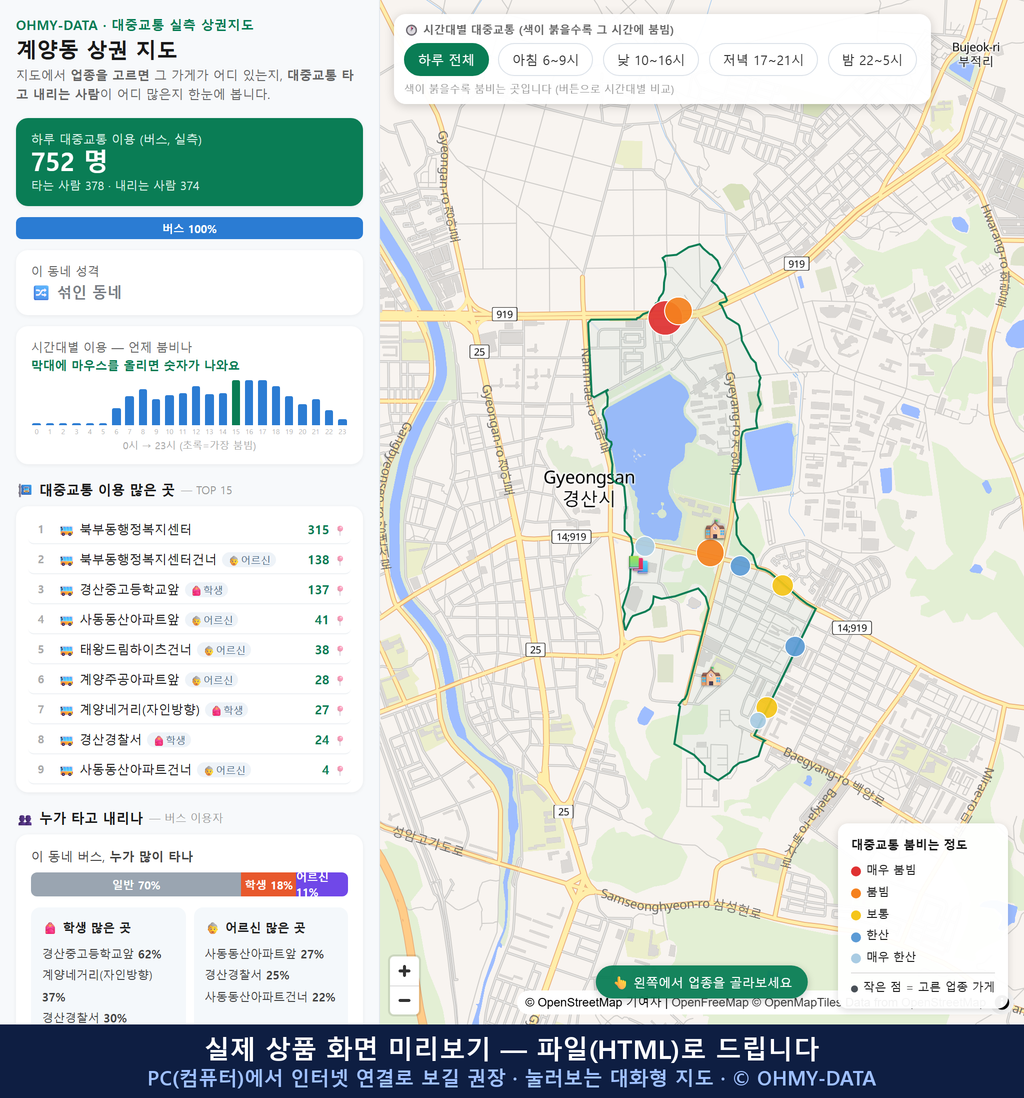
Task: Click the map pin icon for 계양네거리(자인방향)
Action: (340, 710)
